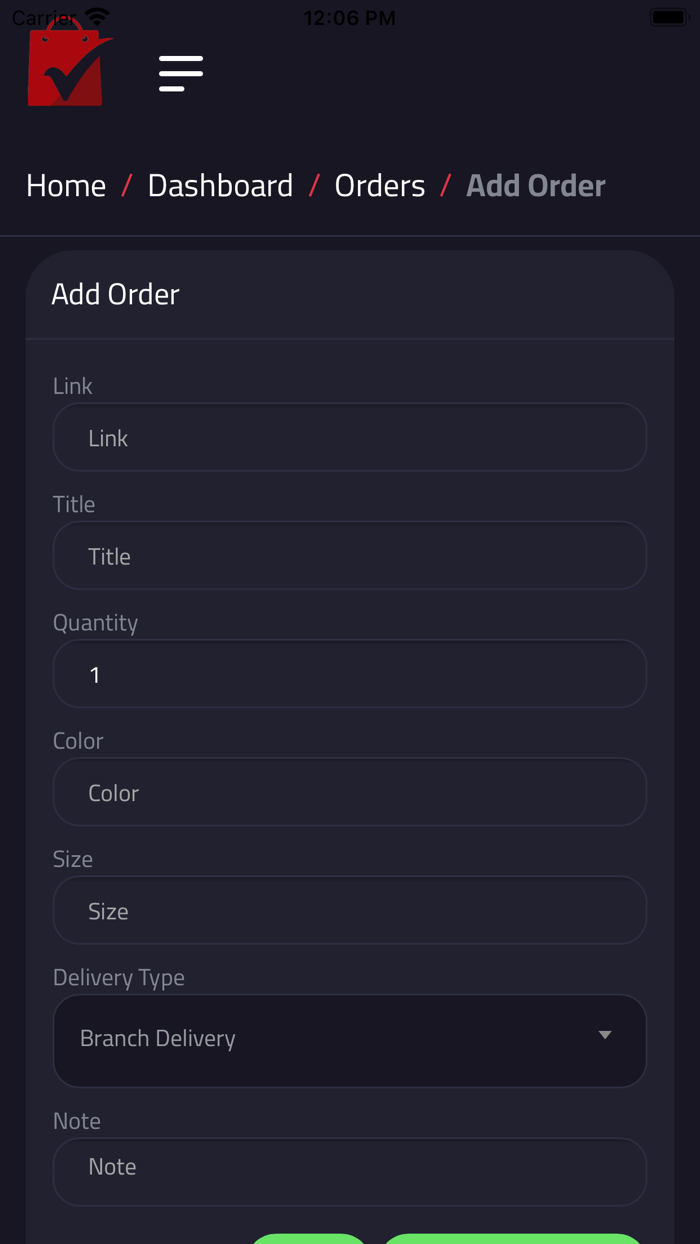Screen dimensions: 700x1244
Task: Open the hamburger navigation menu
Action: (181, 74)
